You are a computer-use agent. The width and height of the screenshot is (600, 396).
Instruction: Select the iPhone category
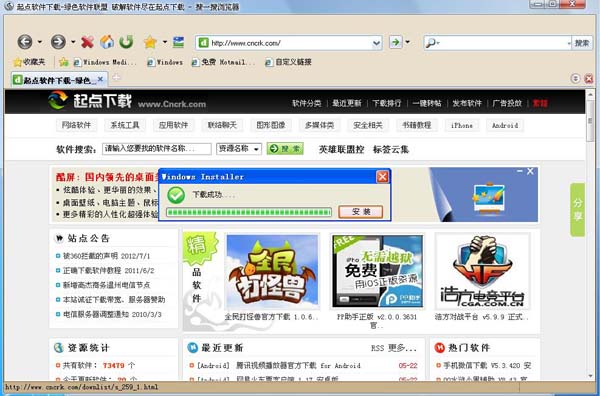pyautogui.click(x=461, y=125)
